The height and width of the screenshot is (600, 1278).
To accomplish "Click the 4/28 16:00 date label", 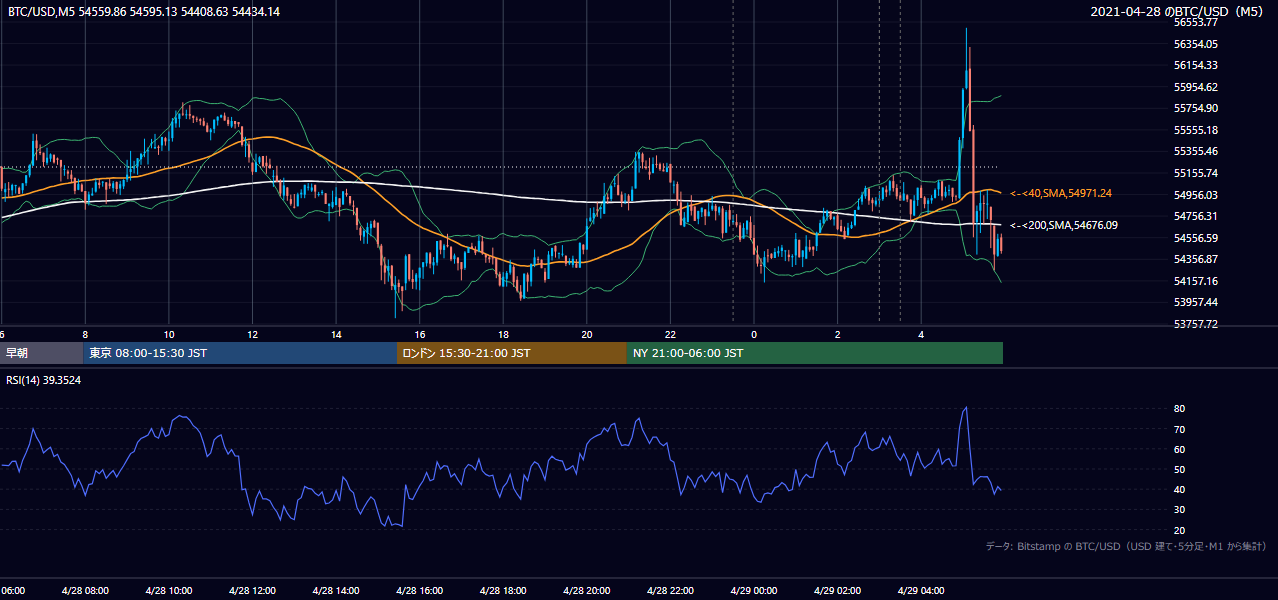I will pyautogui.click(x=420, y=591).
